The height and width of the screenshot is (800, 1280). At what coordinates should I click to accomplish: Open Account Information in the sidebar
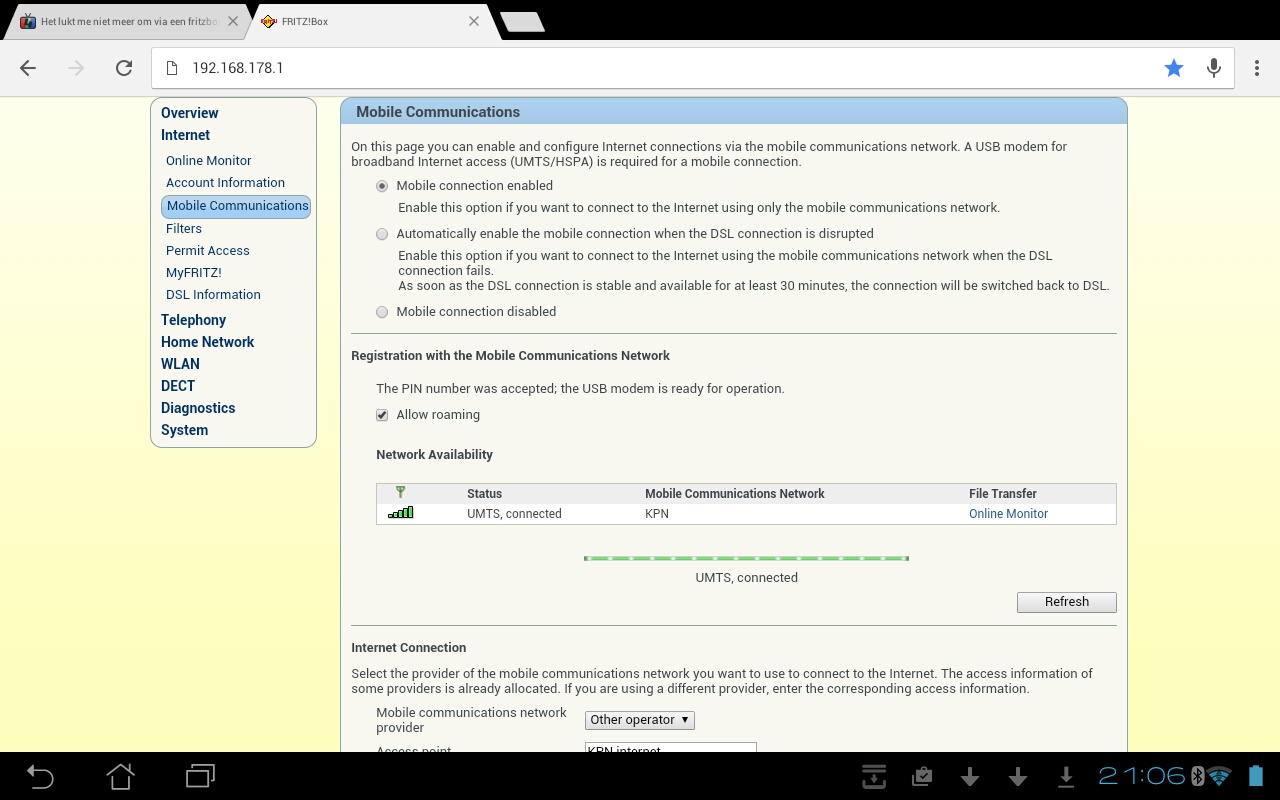(x=226, y=182)
